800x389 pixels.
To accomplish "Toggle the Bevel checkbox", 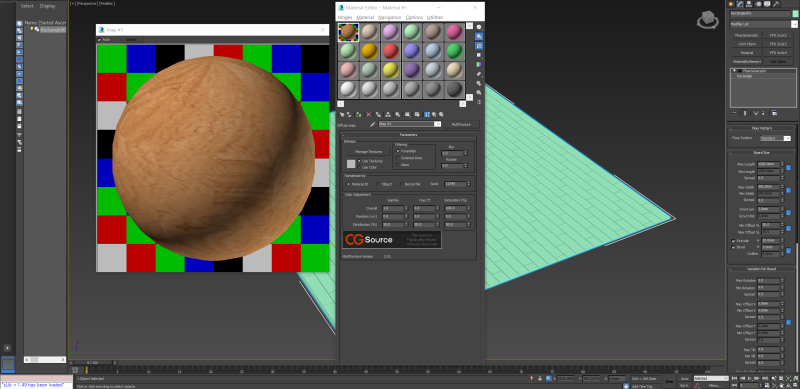I will [734, 247].
